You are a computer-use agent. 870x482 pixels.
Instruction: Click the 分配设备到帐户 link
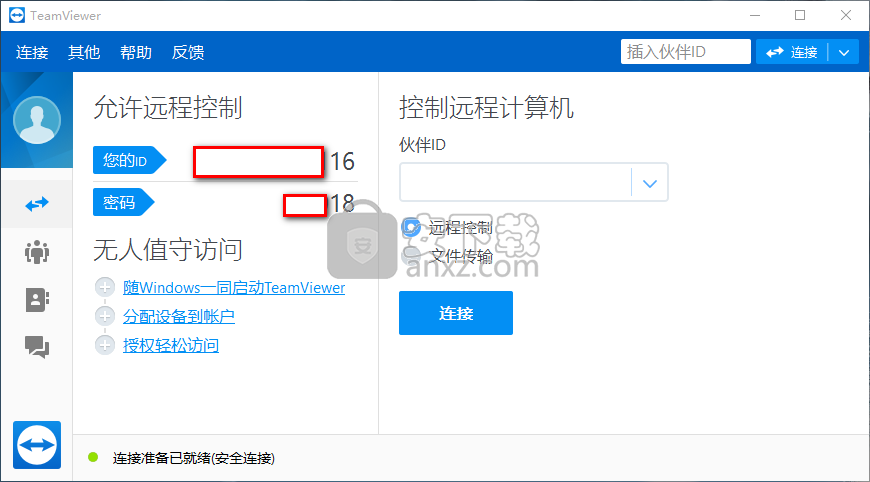point(179,316)
